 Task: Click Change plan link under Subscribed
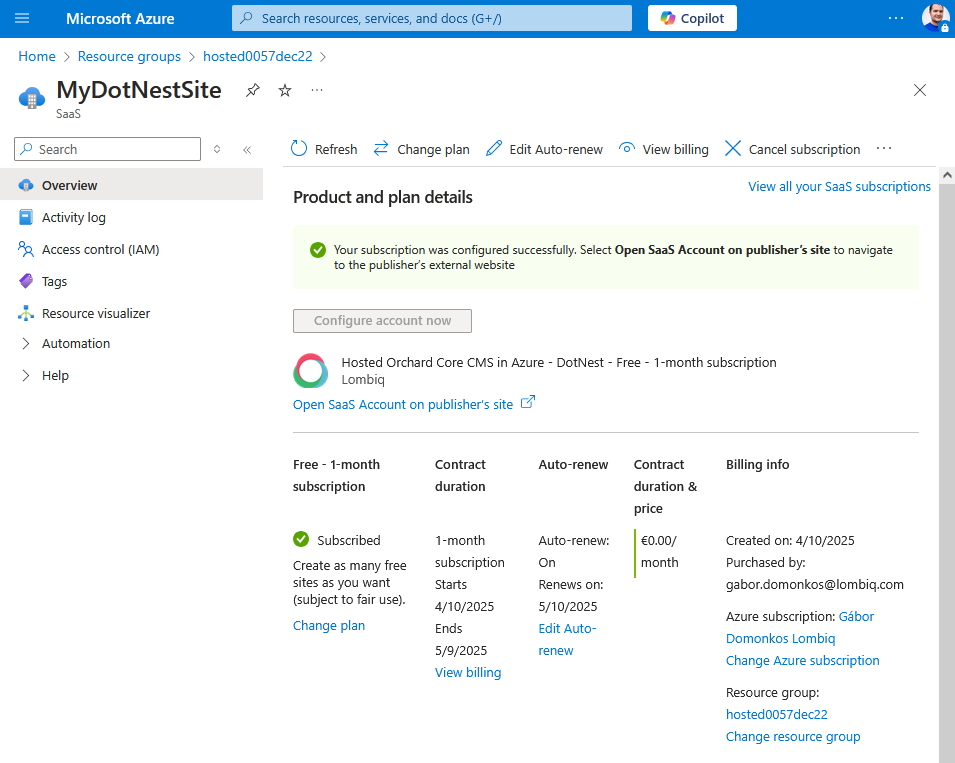click(329, 625)
